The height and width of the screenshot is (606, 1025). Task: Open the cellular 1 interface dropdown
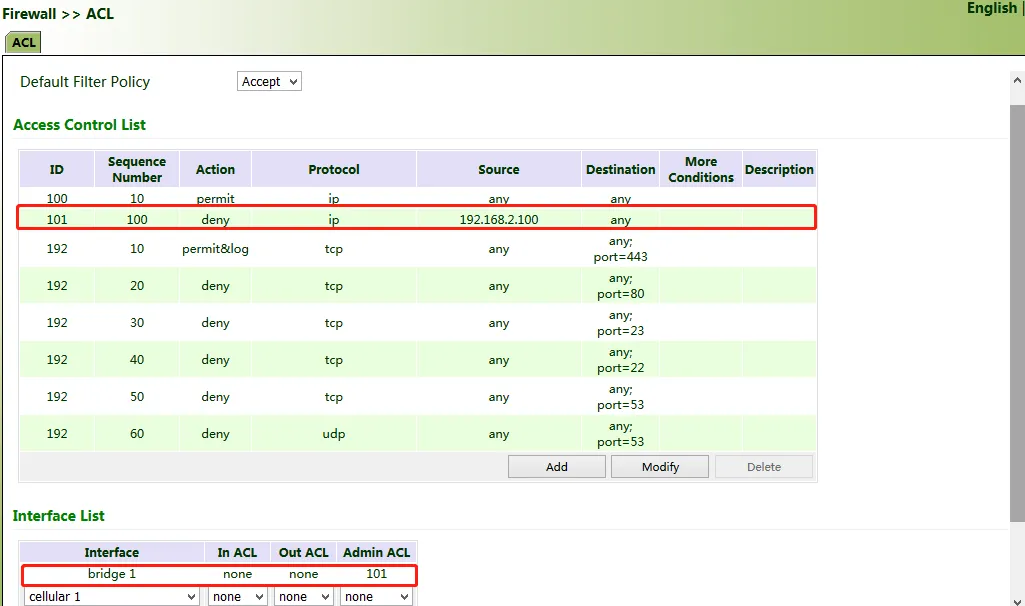click(112, 596)
